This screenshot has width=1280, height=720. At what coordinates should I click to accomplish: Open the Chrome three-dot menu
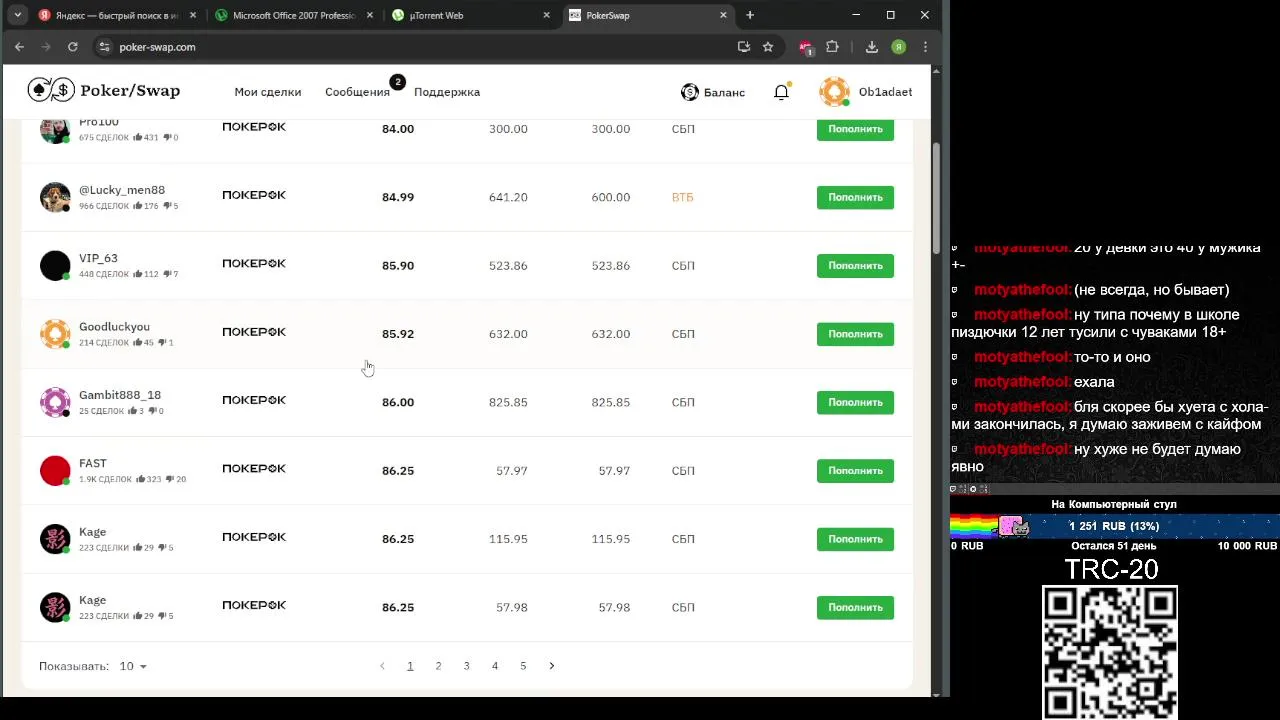925,47
